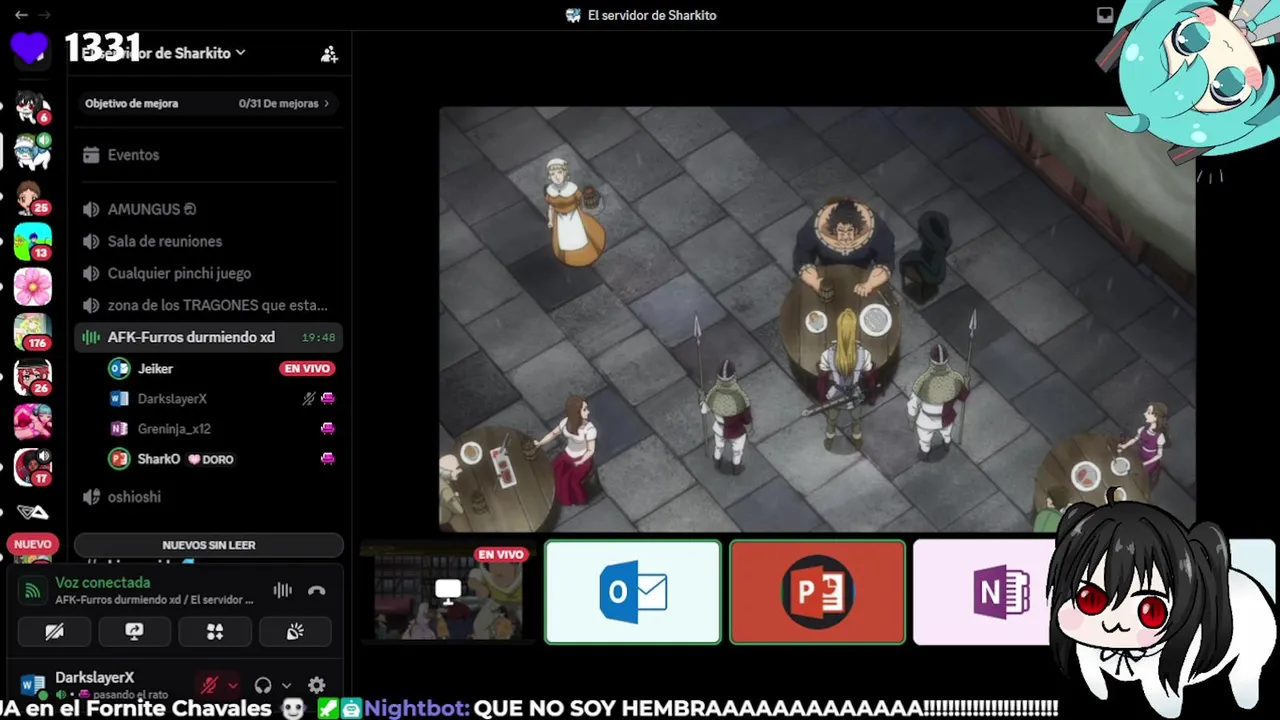This screenshot has height=720, width=1280.
Task: Open user settings gear
Action: (316, 685)
